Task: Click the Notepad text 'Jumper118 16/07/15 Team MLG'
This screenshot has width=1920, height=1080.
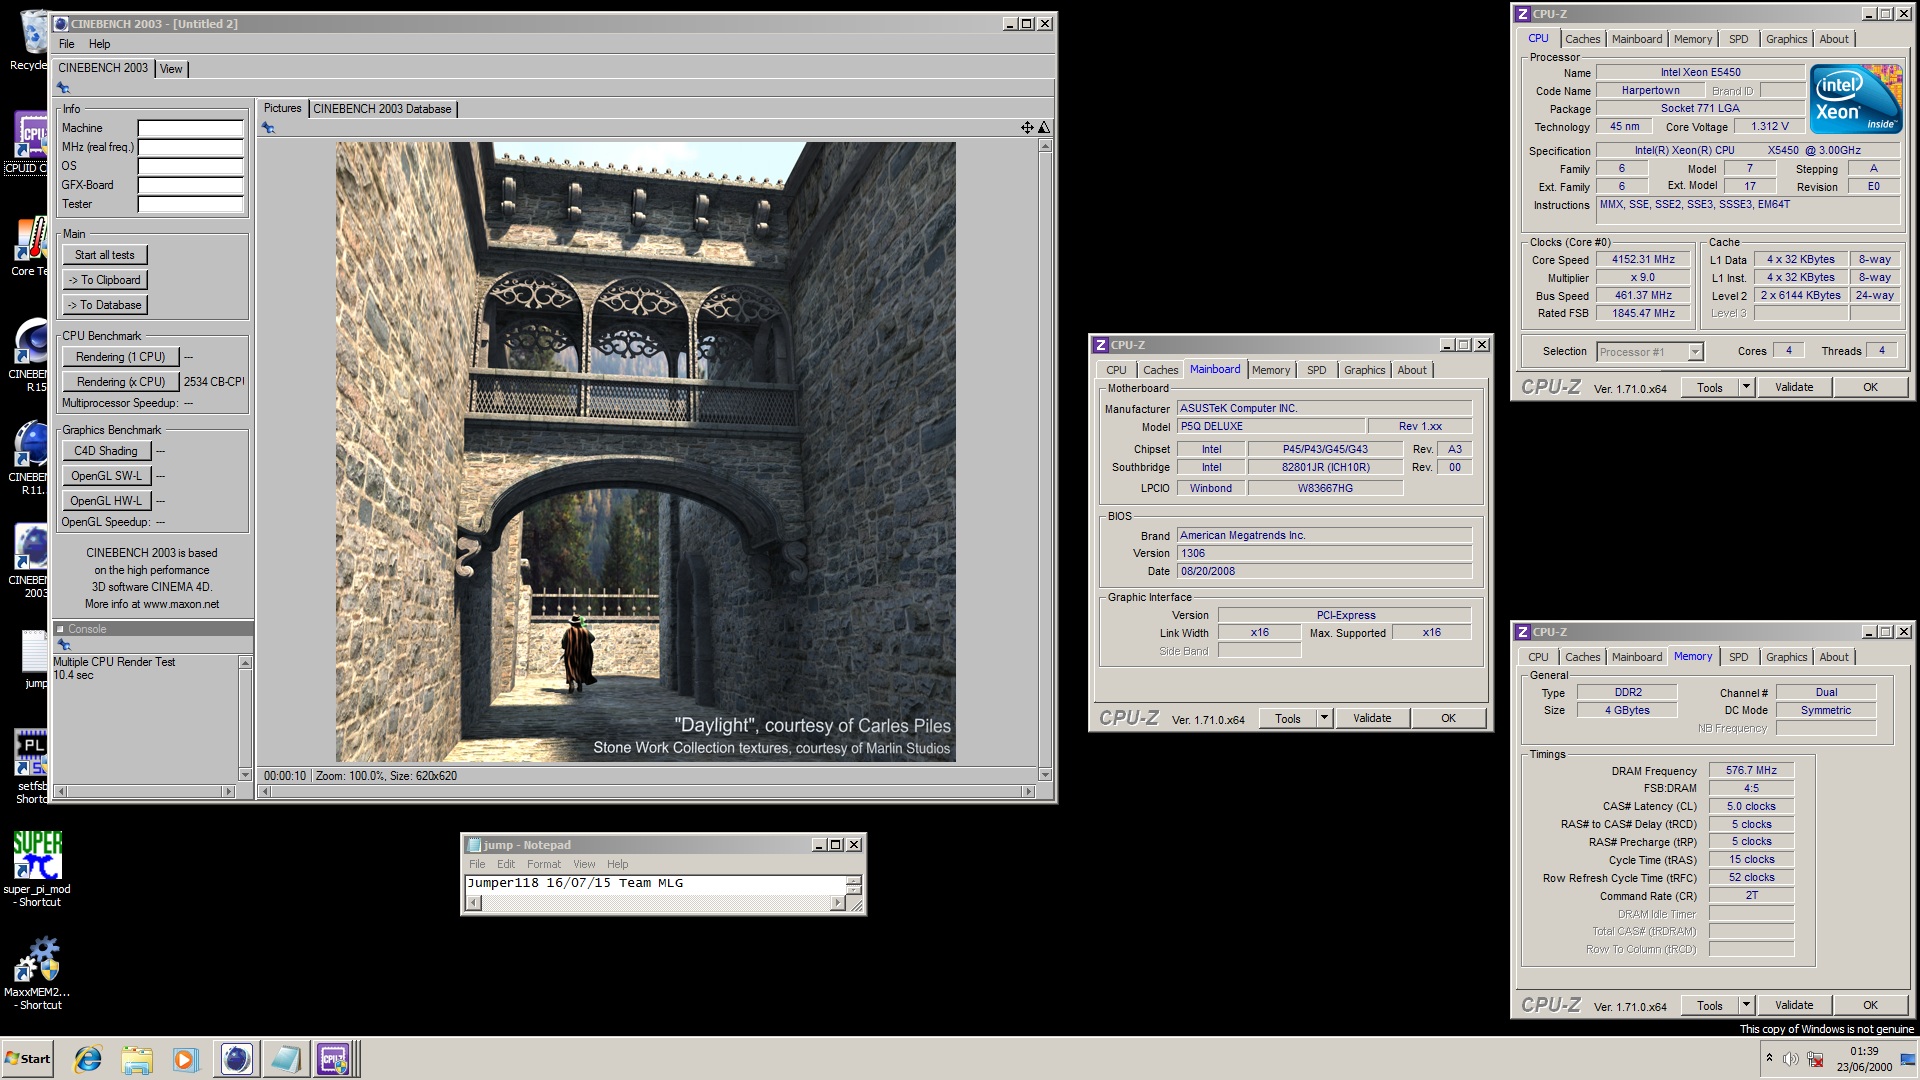Action: point(575,883)
